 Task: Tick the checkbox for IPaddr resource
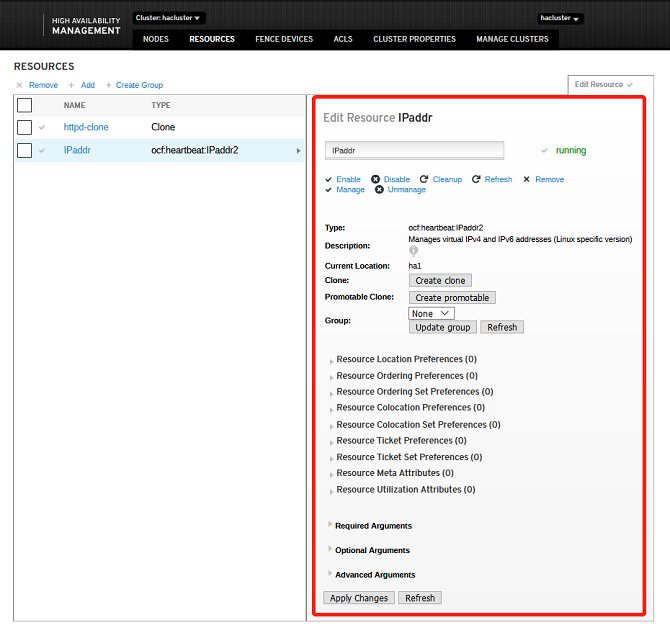(x=25, y=151)
